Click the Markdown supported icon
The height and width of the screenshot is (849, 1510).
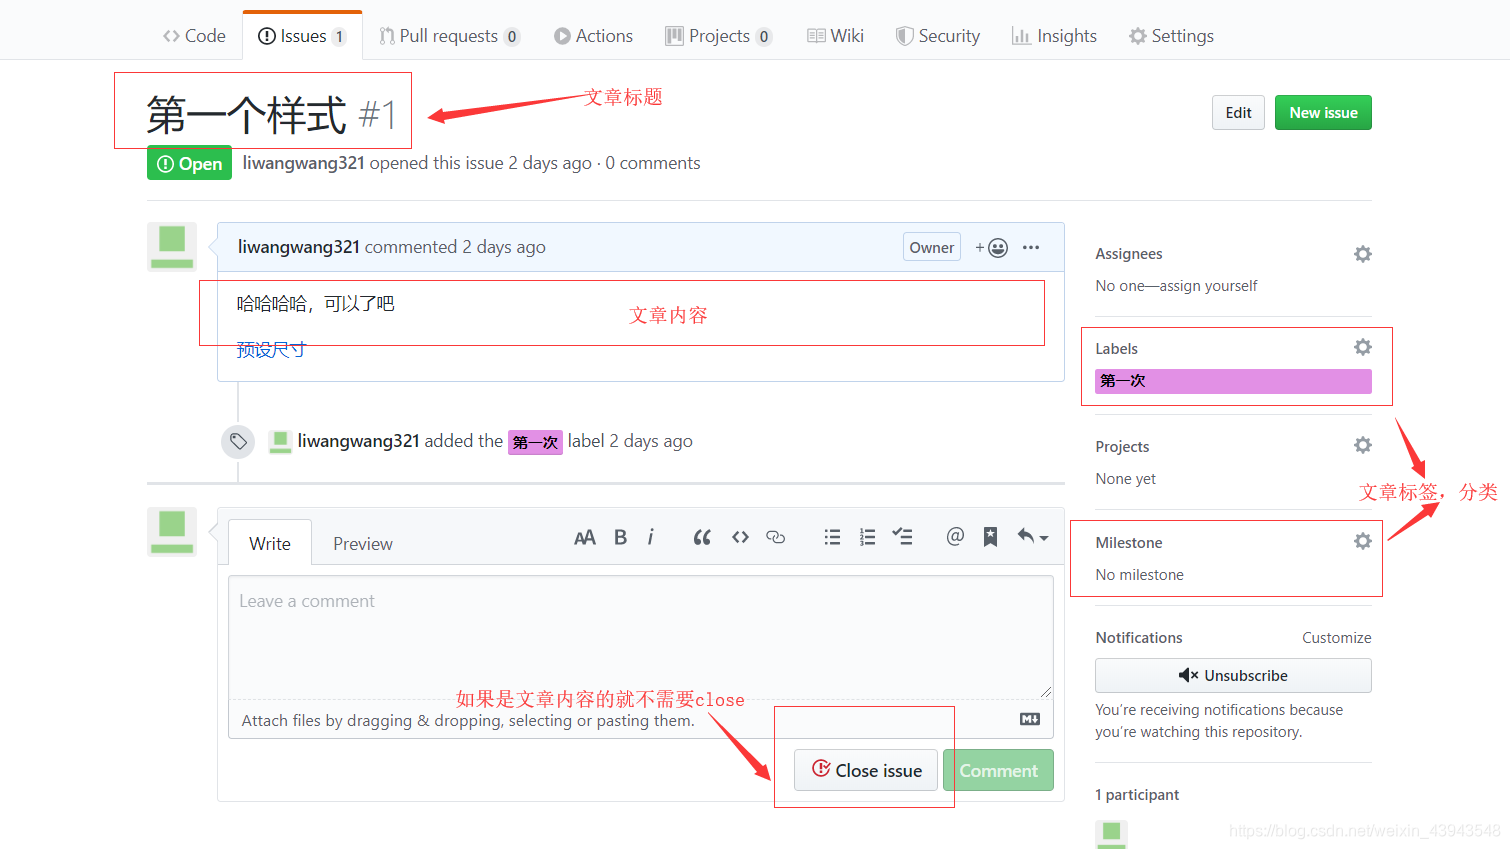pos(1030,719)
